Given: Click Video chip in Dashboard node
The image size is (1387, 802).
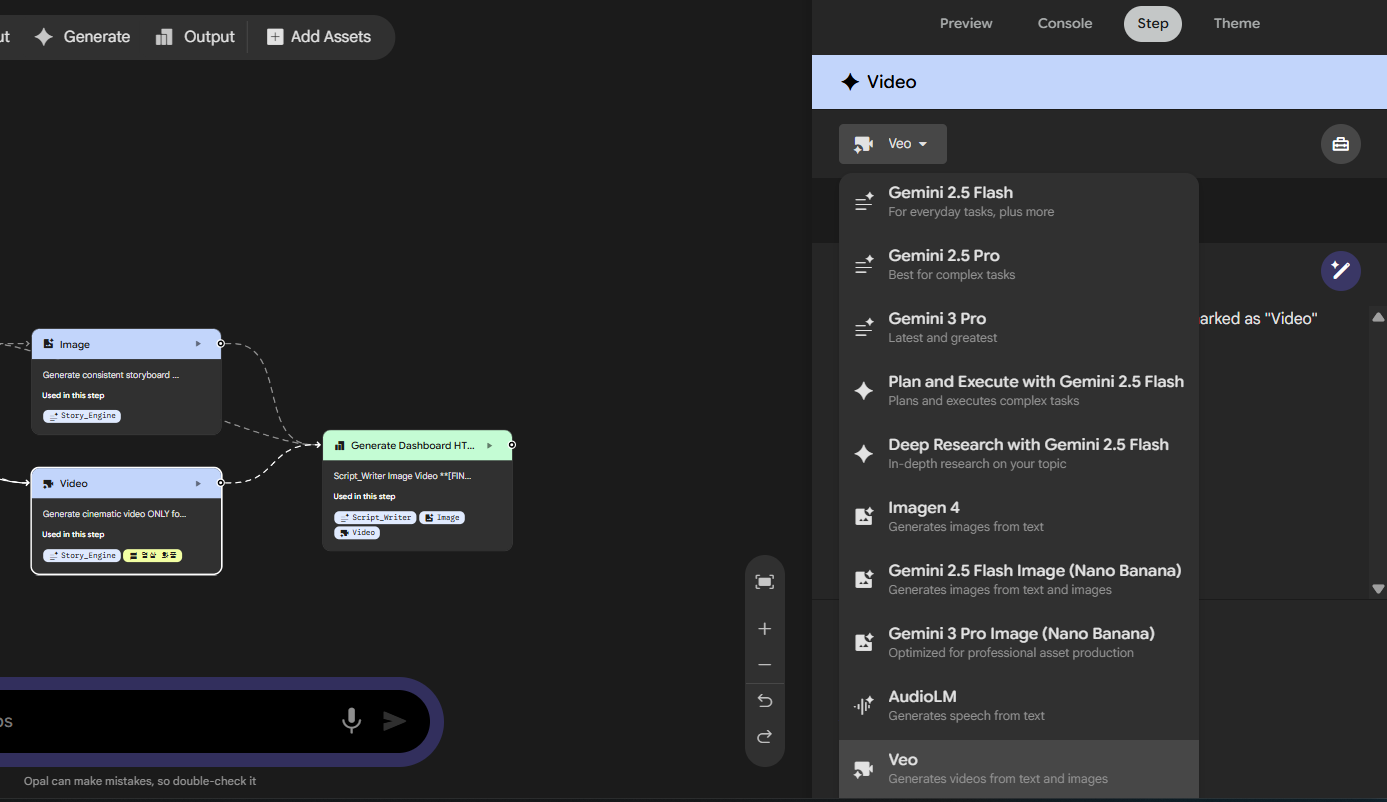Looking at the screenshot, I should point(357,533).
